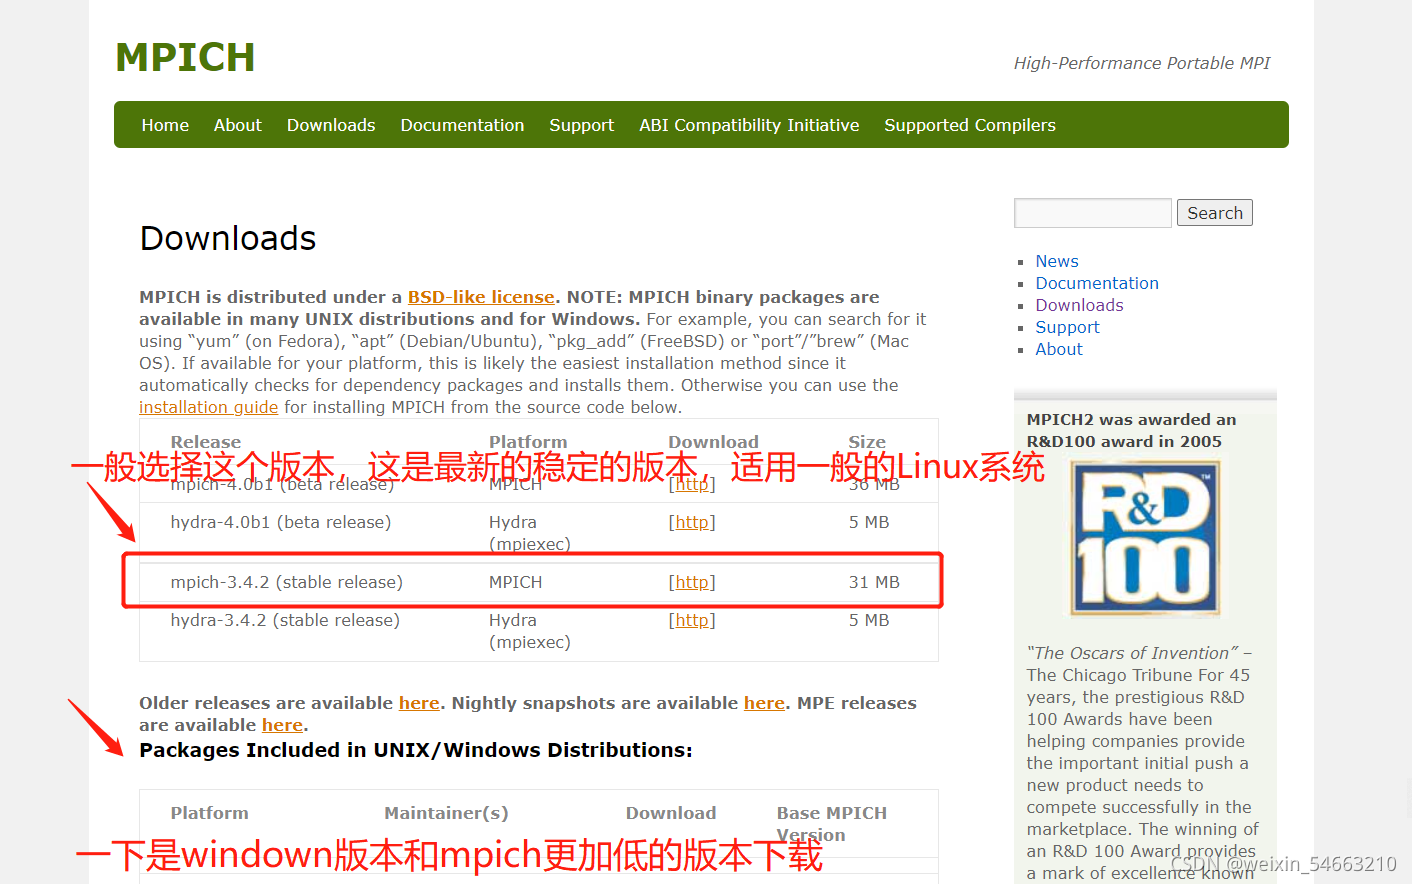Download hydra-4.0b1 beta via http link
The height and width of the screenshot is (884, 1412).
point(692,522)
